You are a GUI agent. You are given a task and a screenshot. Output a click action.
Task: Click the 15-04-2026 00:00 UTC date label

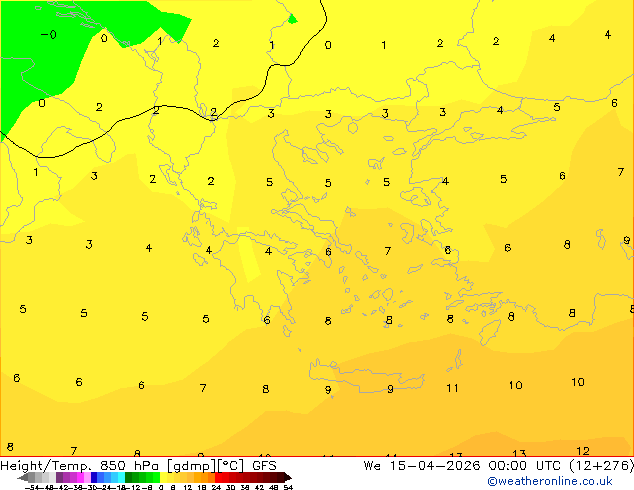coord(475,466)
